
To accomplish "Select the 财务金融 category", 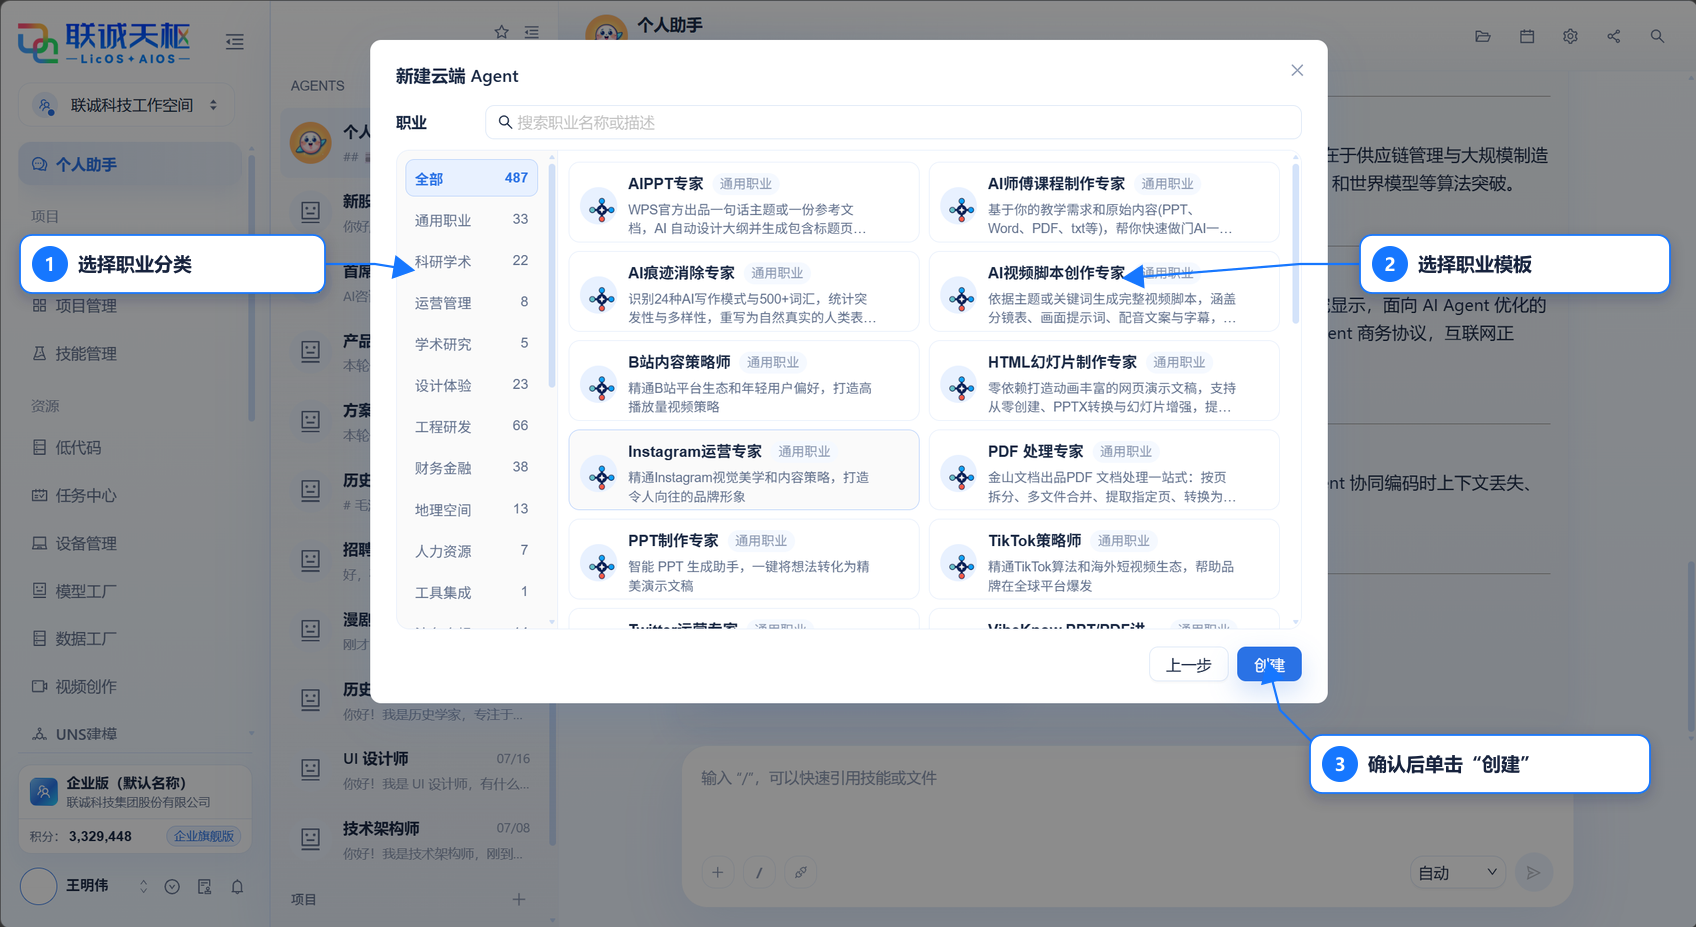I will (472, 468).
